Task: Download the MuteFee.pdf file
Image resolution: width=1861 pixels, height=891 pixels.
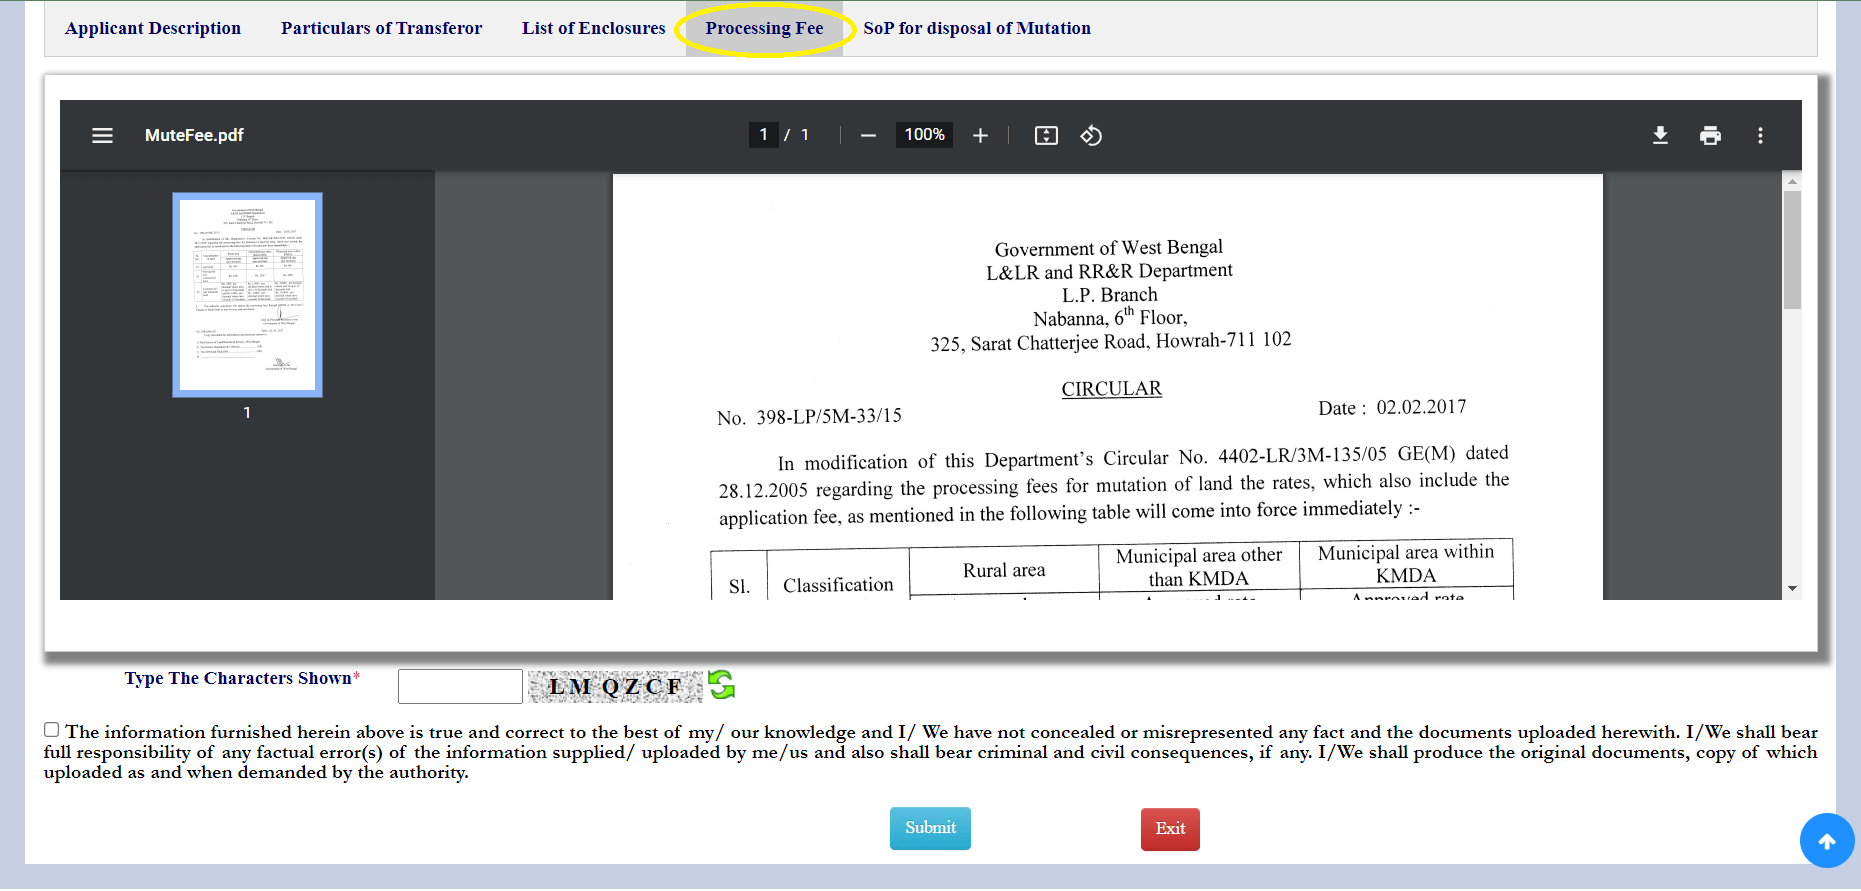Action: (x=1660, y=136)
